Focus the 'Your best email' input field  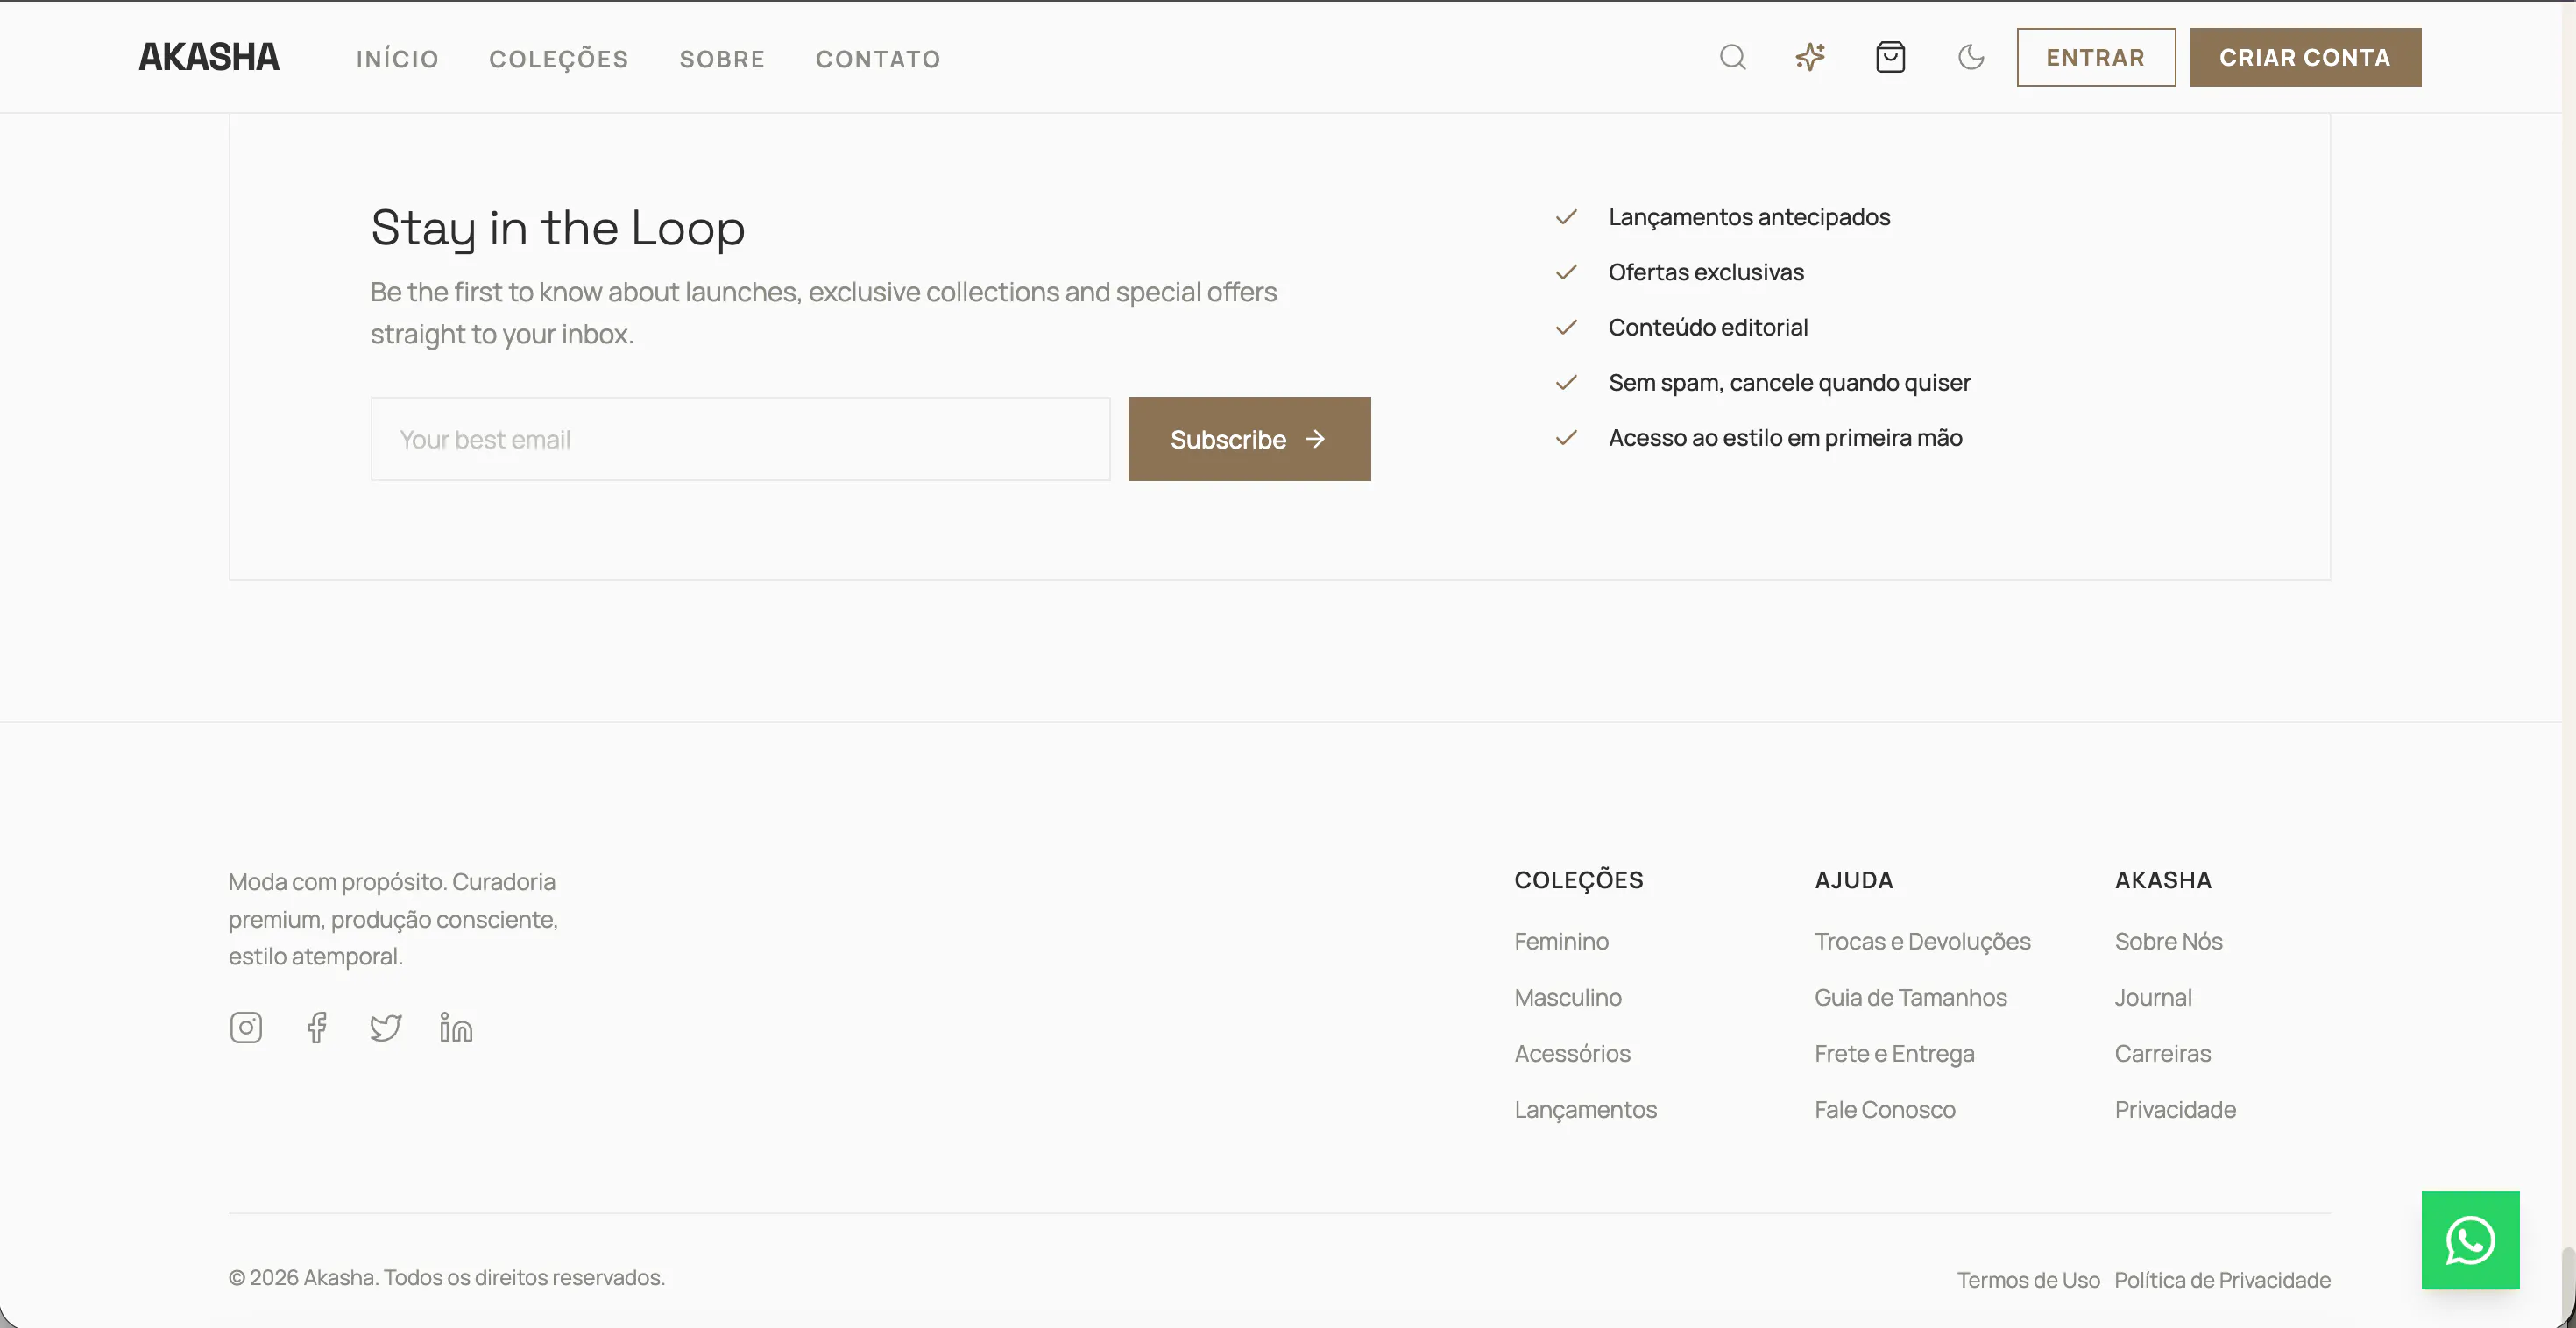coord(740,439)
